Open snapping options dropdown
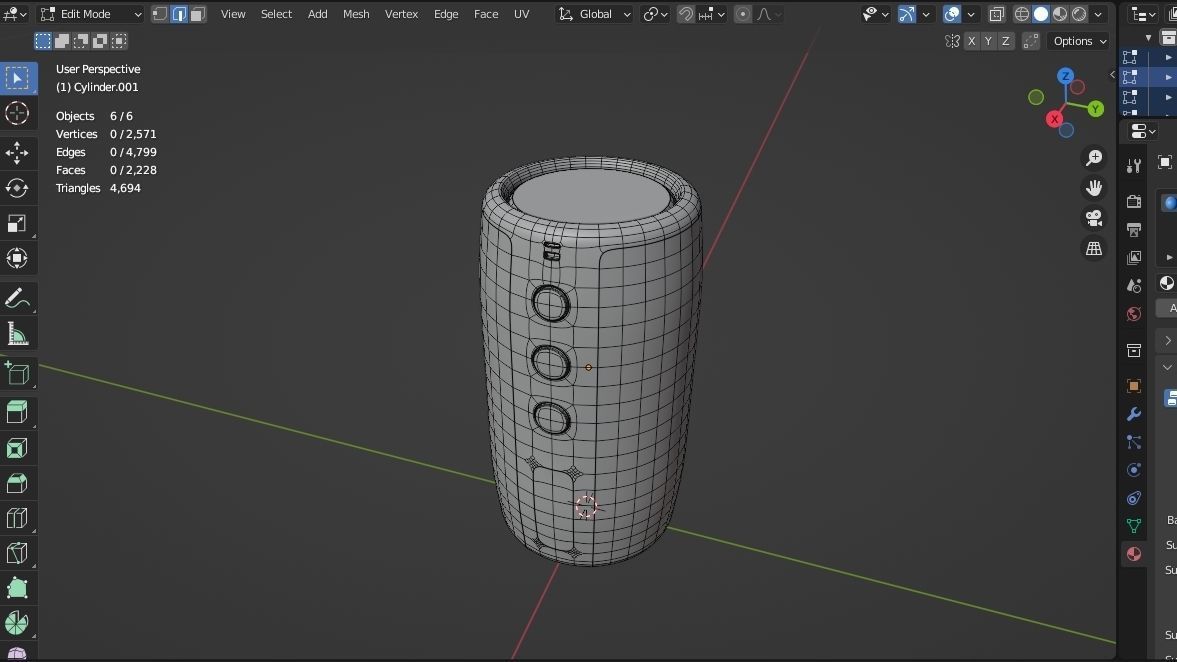The width and height of the screenshot is (1177, 662). [712, 14]
